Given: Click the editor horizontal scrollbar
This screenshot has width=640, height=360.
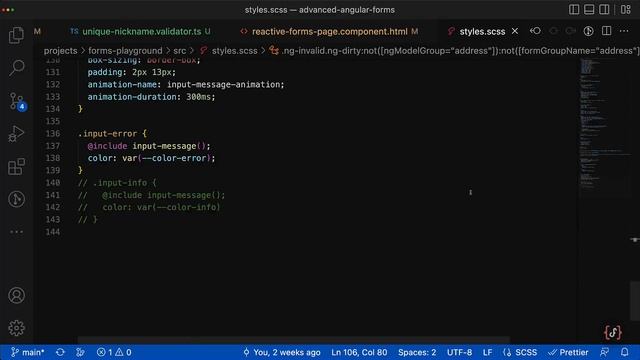Looking at the screenshot, I should tap(293, 340).
